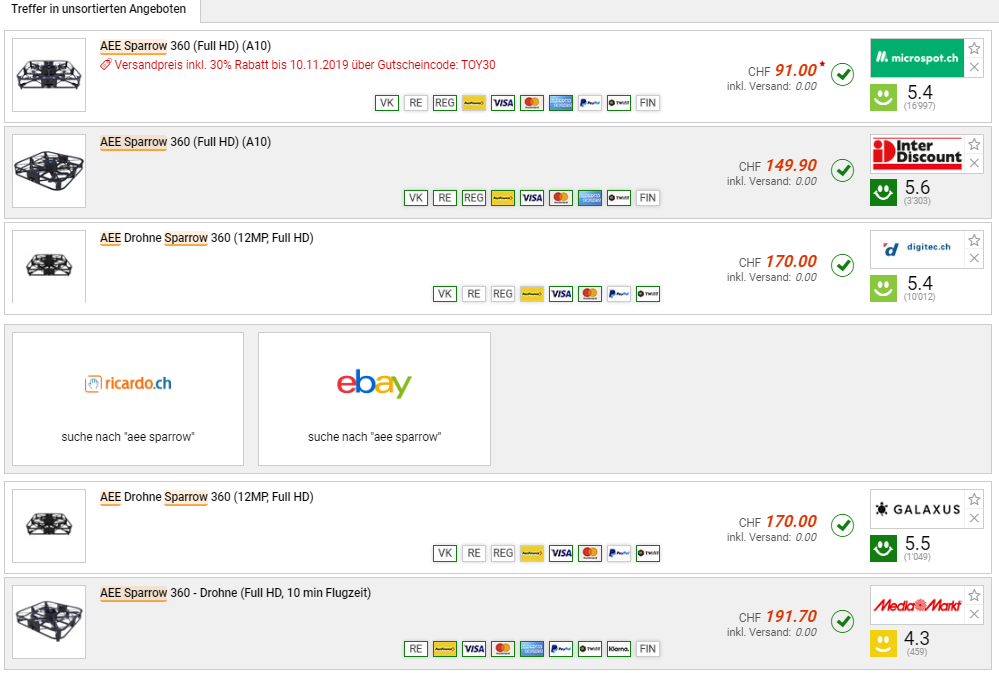Click the Klarna payment icon in MediaMarkt offer
This screenshot has width=999, height=673.
618,649
